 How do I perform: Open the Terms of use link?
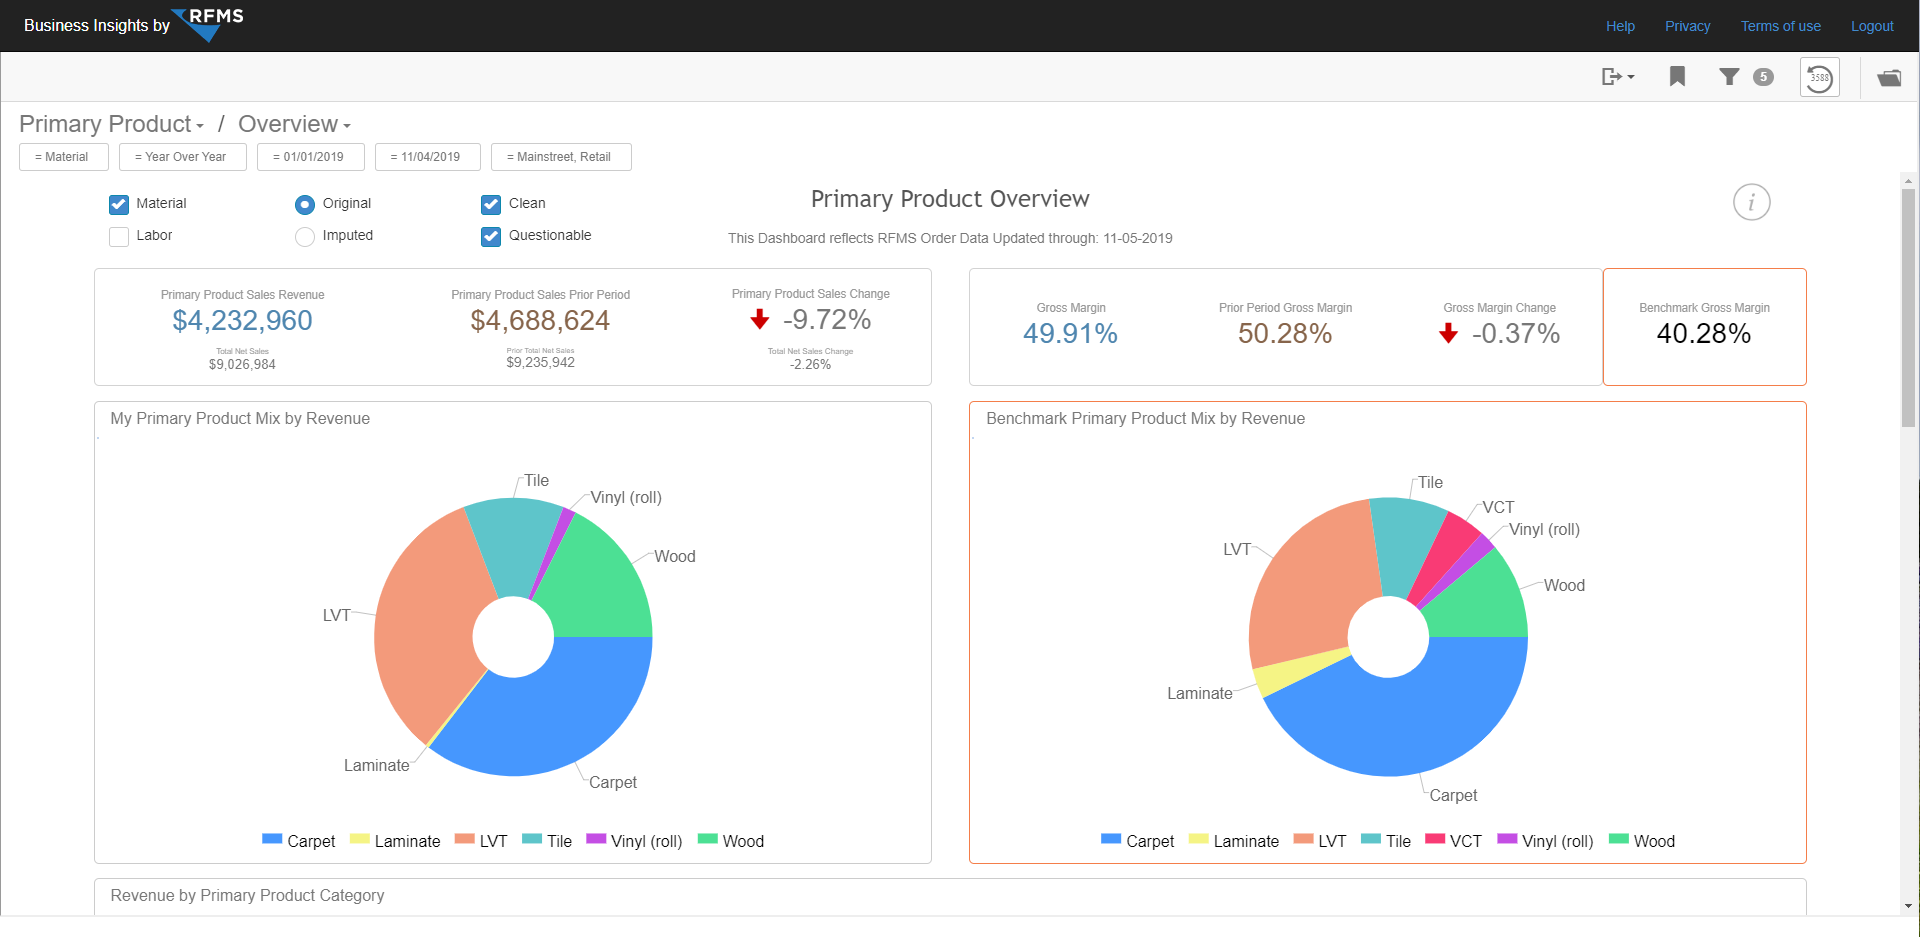coord(1780,26)
